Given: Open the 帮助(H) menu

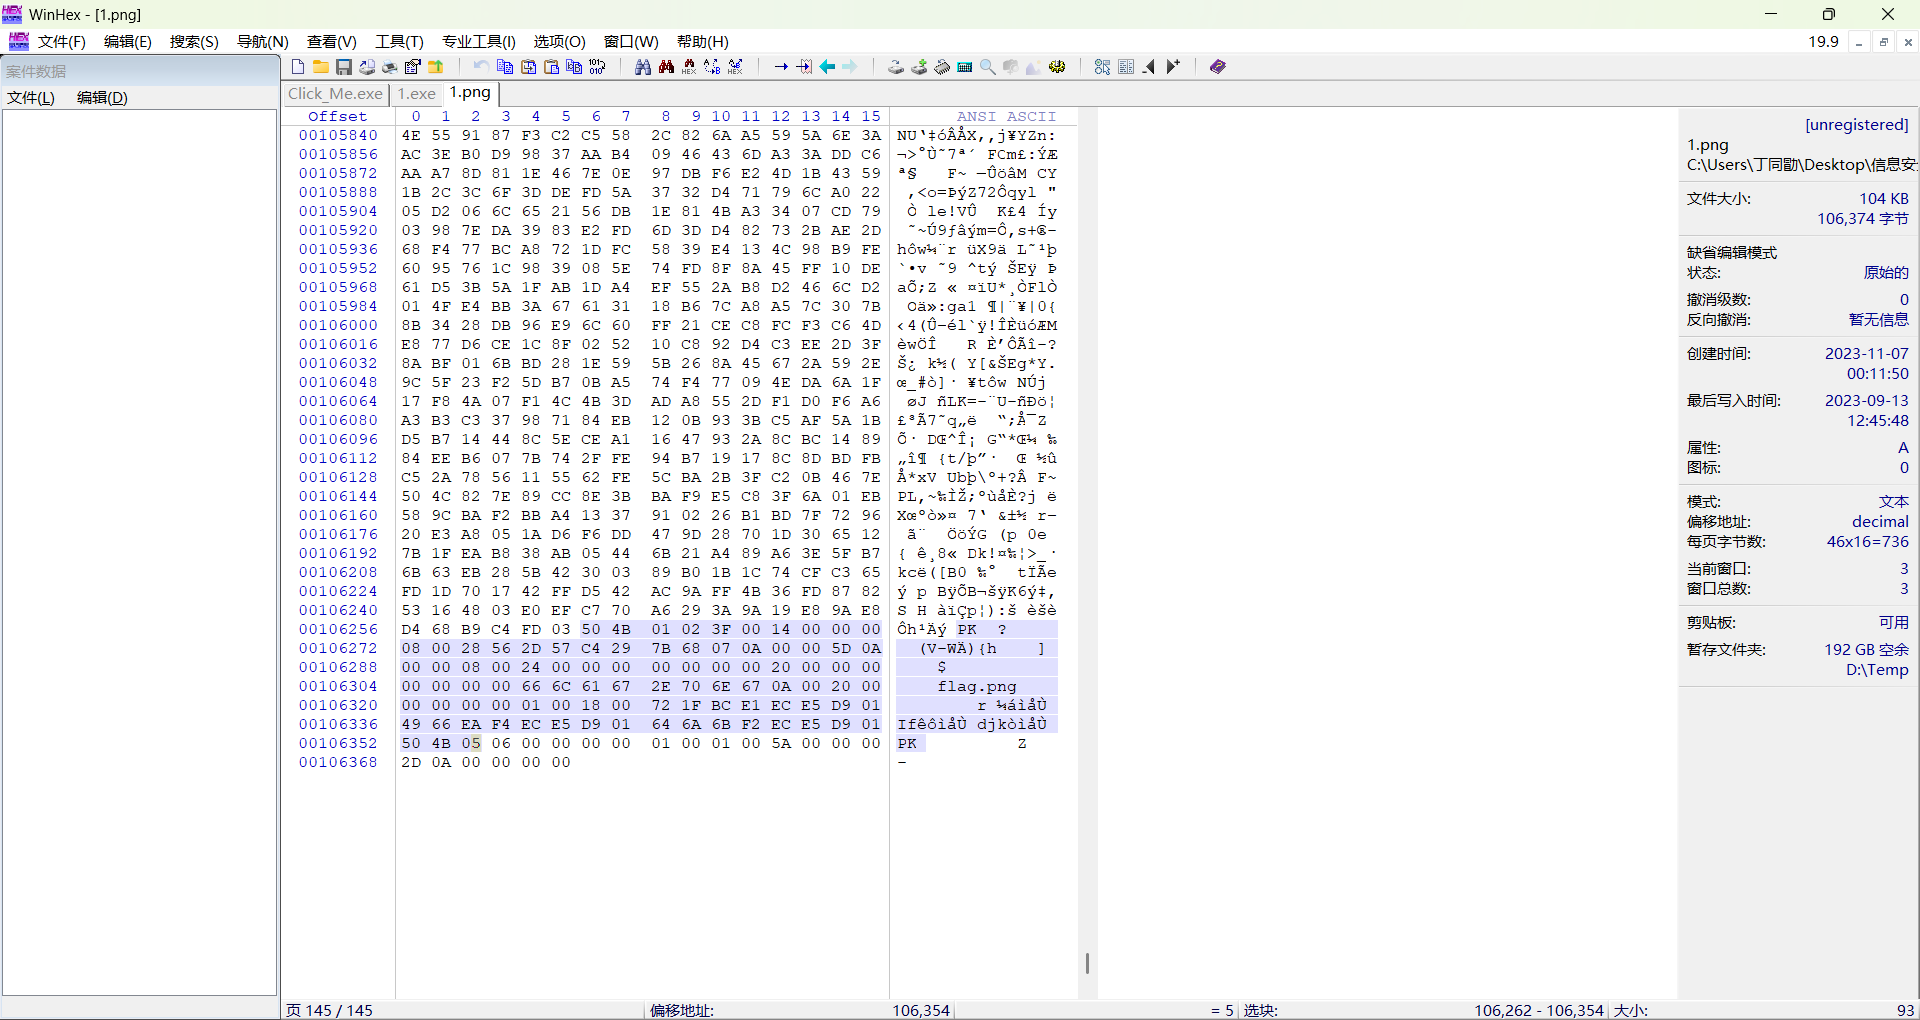Looking at the screenshot, I should pyautogui.click(x=703, y=42).
